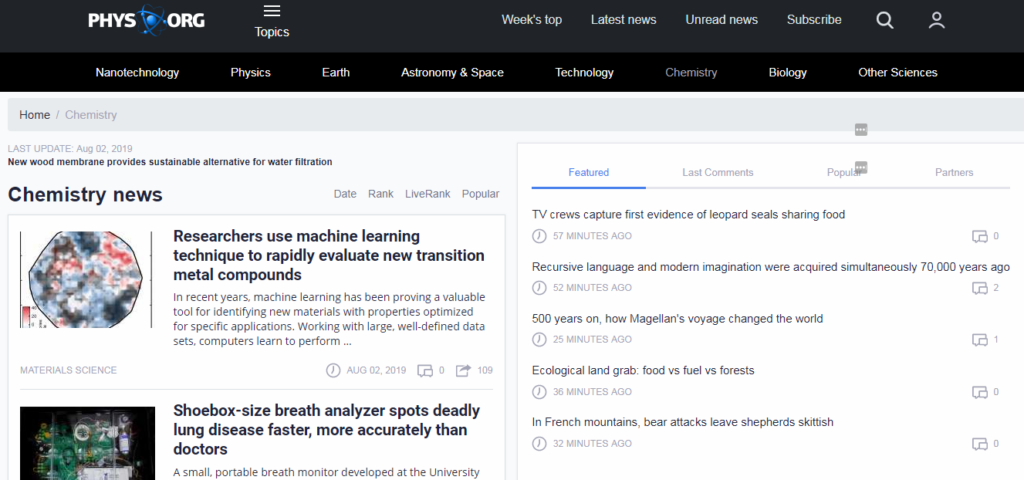Open the Nanotechnology section
Image resolution: width=1024 pixels, height=480 pixels.
click(137, 72)
